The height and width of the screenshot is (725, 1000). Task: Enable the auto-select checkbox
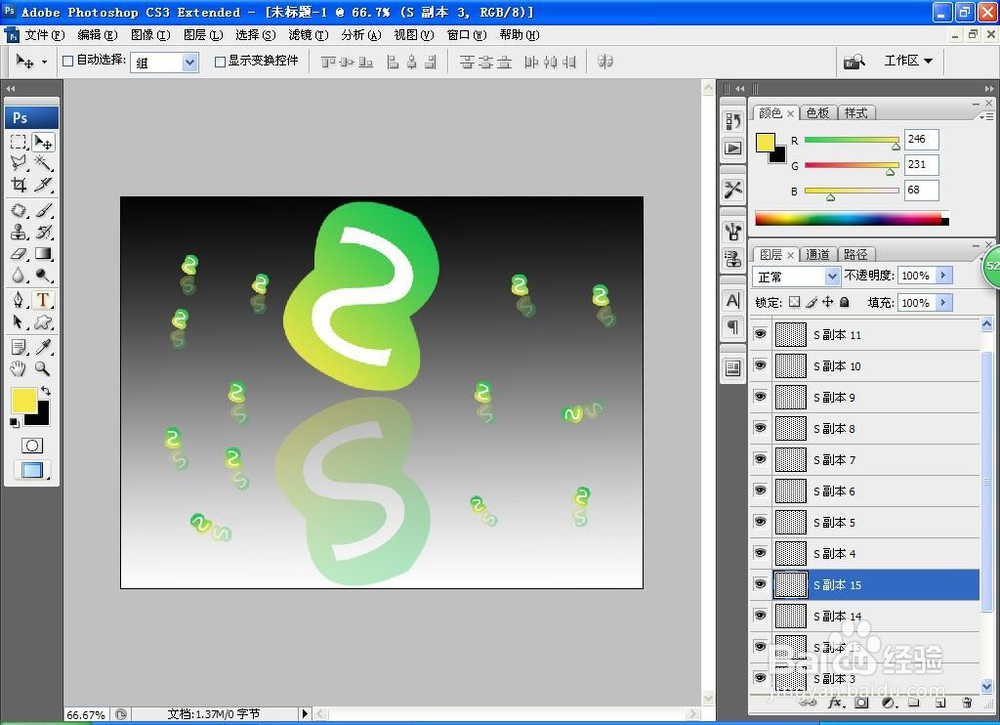68,61
